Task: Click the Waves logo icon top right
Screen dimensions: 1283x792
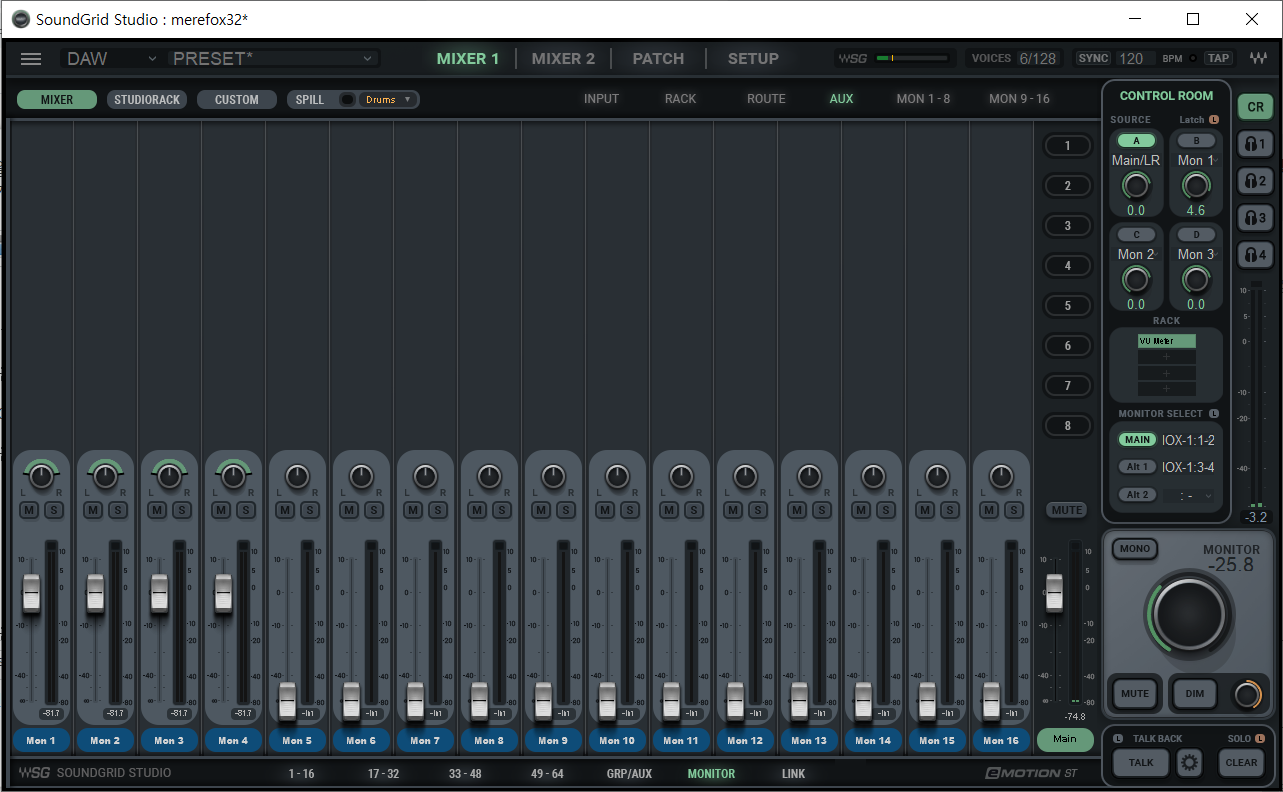Action: coord(1258,59)
